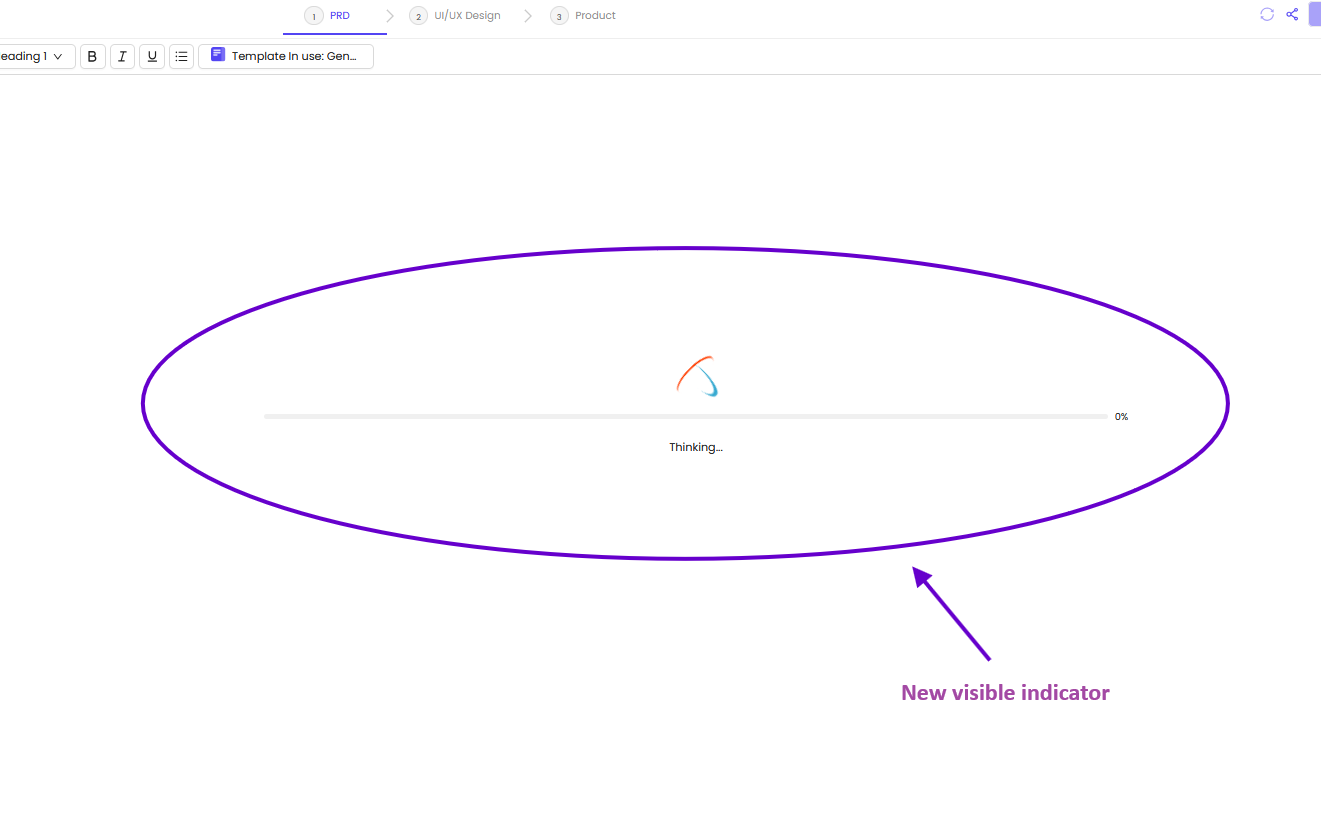Click the 'Thinking...' status text
This screenshot has width=1321, height=832.
pos(696,447)
